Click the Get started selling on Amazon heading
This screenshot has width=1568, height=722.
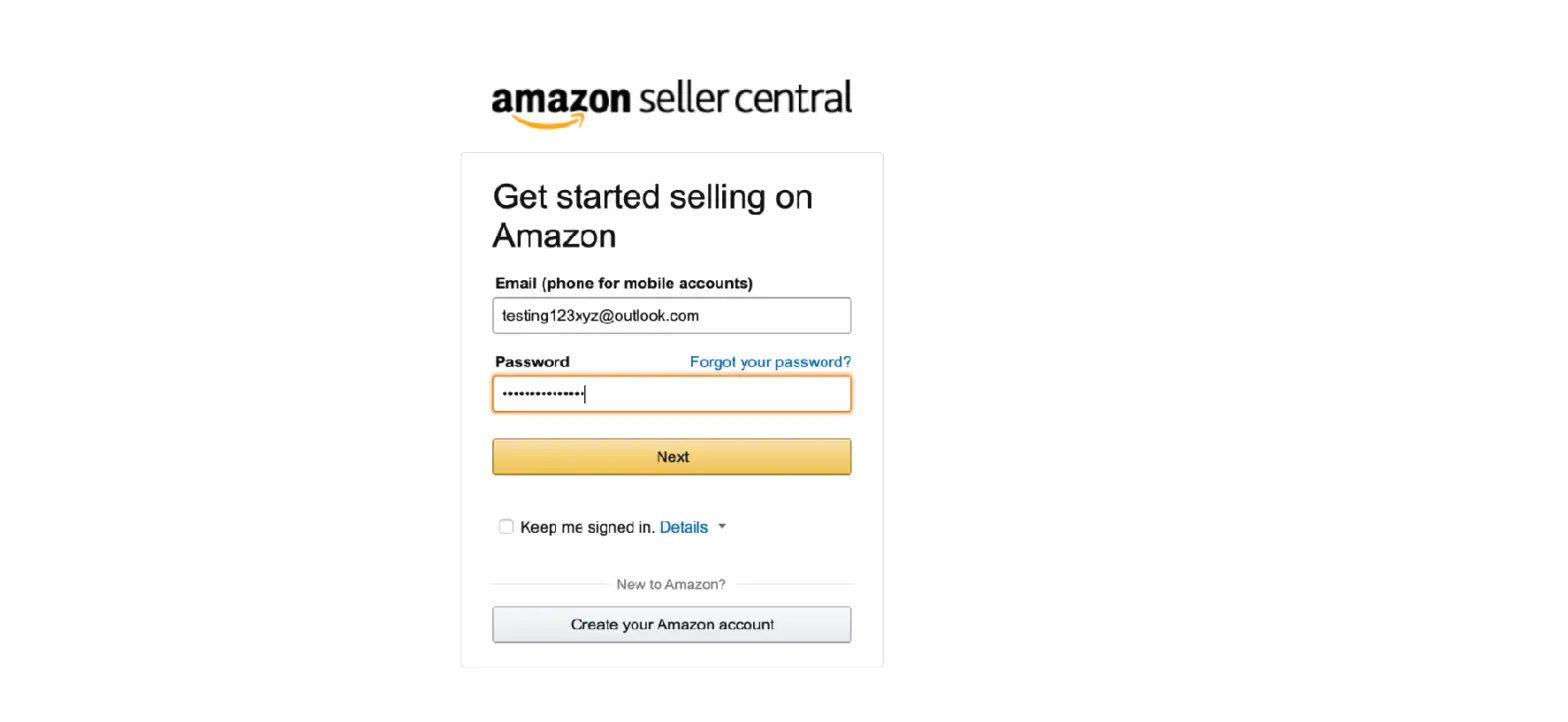click(652, 215)
